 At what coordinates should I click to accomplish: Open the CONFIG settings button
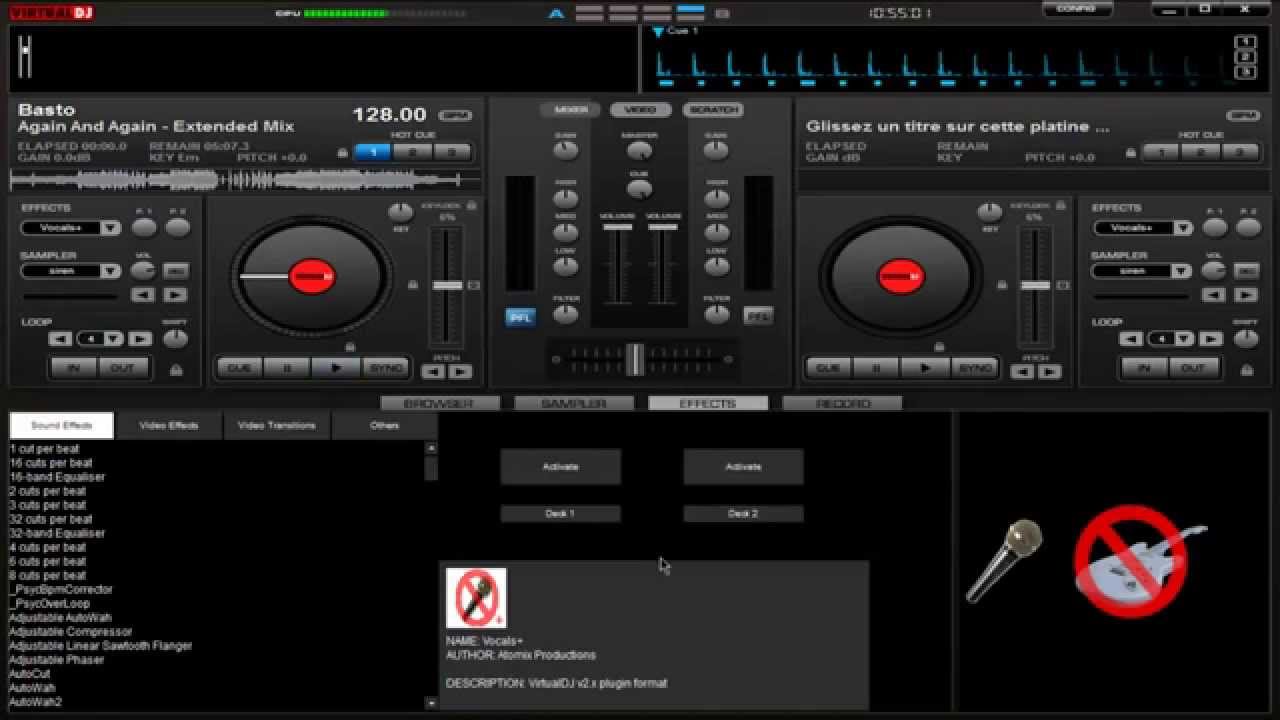(1077, 9)
